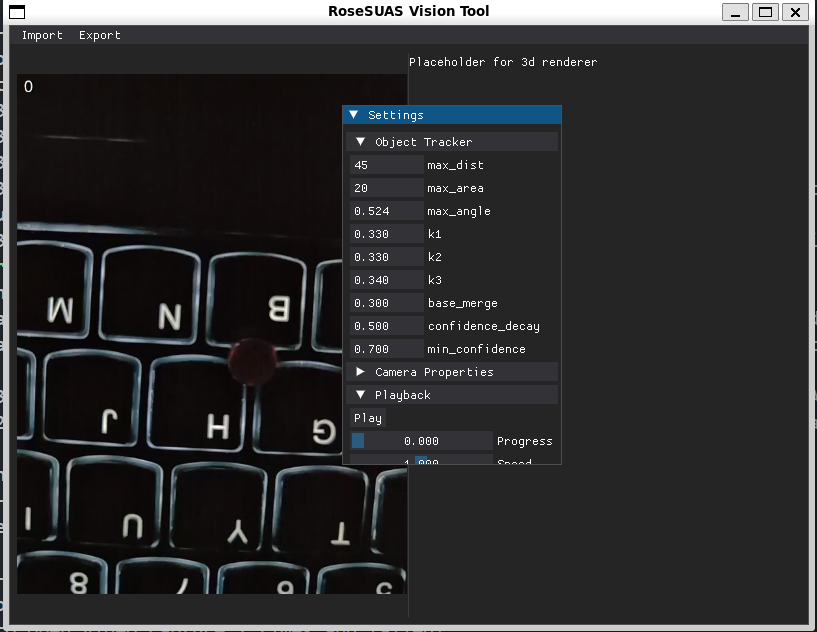Screen dimensions: 817x632
Task: Select the k1 value field
Action: (x=387, y=234)
